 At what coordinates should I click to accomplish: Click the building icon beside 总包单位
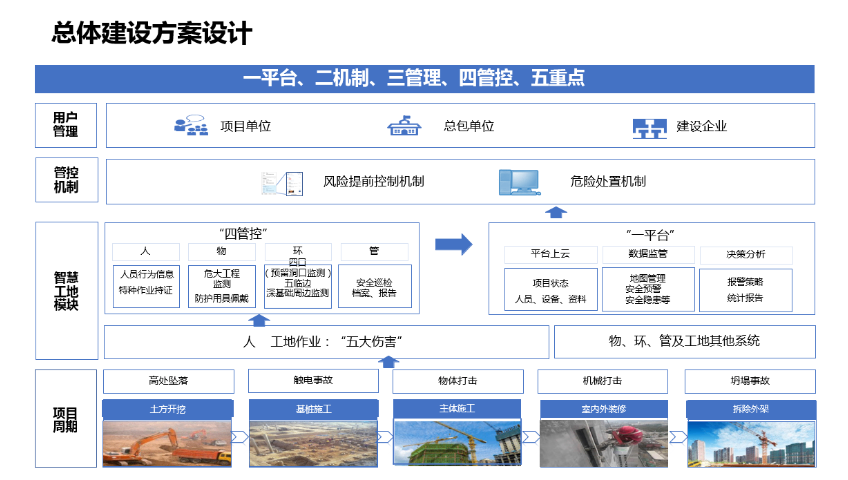pyautogui.click(x=403, y=126)
